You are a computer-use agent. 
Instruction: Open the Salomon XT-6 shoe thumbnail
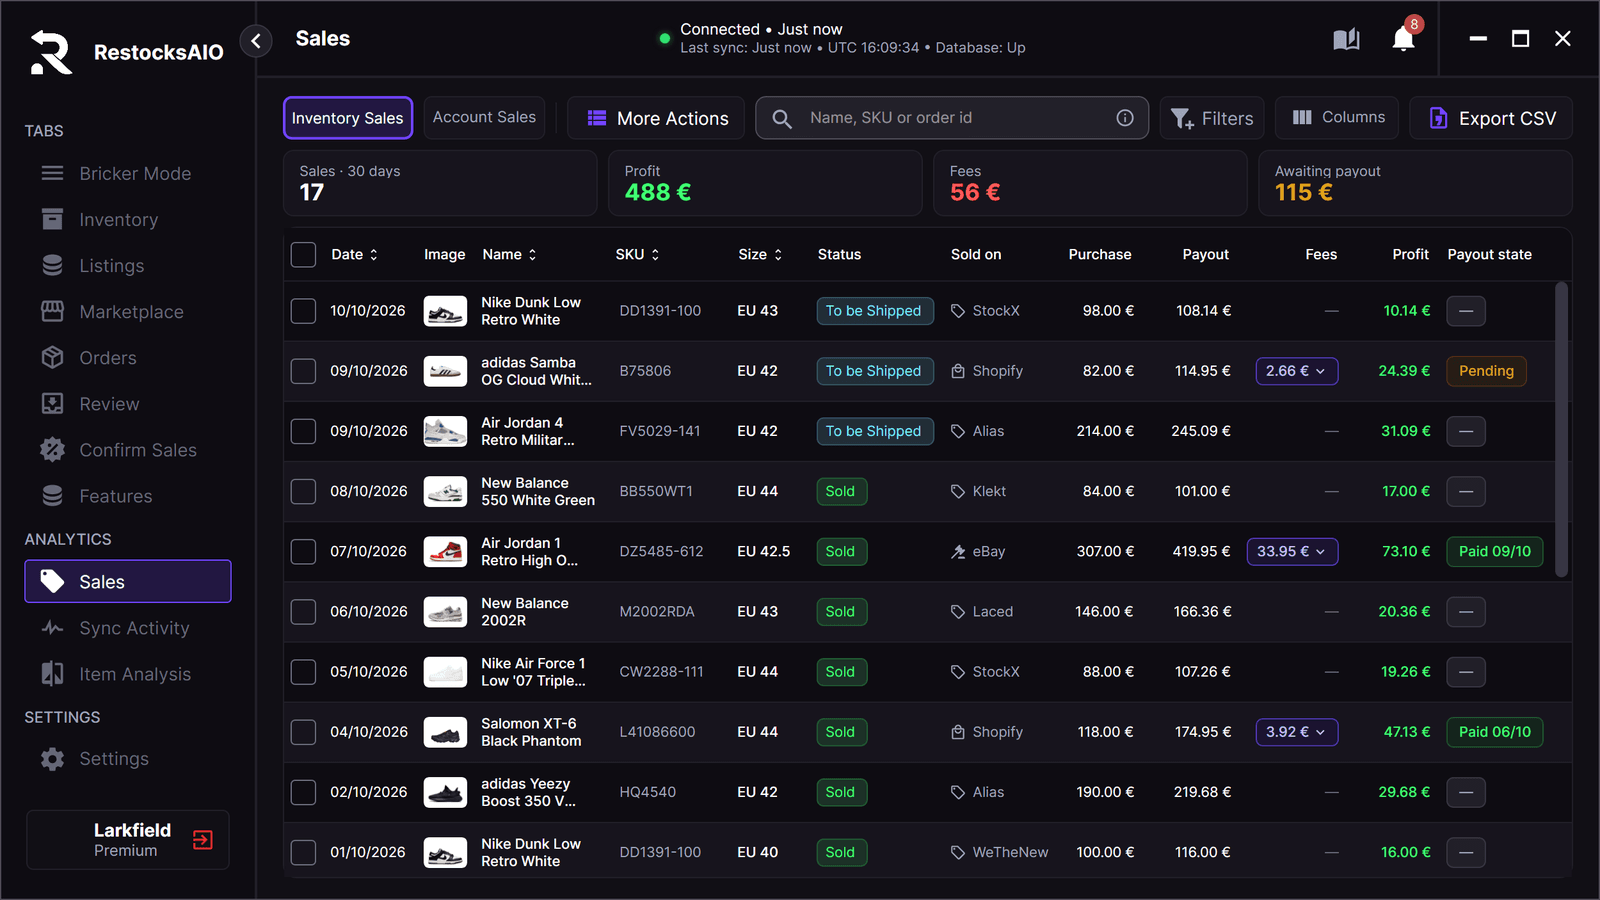[445, 732]
